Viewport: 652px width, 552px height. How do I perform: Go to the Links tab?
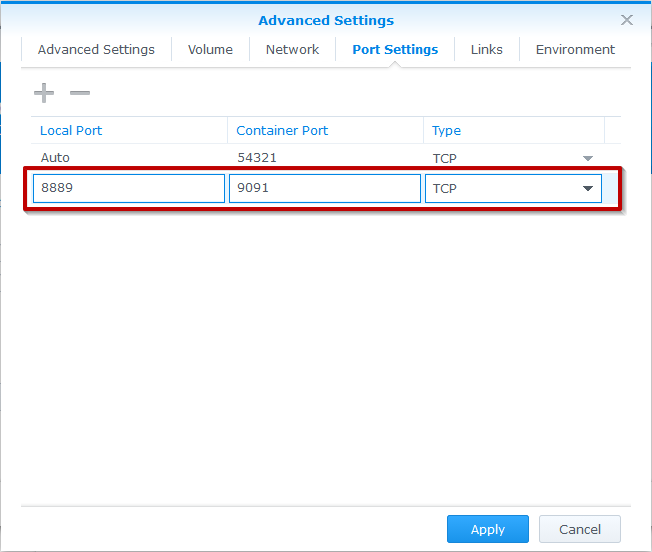point(487,49)
